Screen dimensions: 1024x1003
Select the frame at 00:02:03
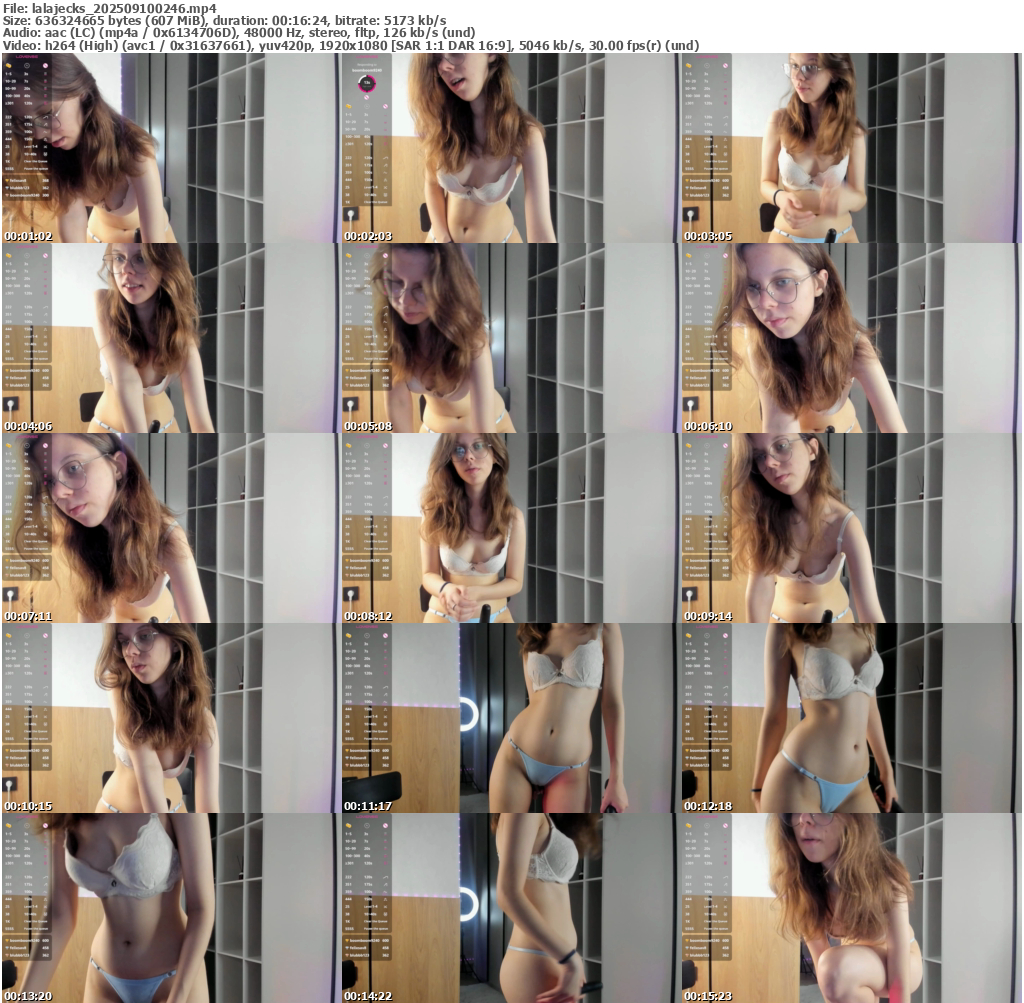(511, 148)
